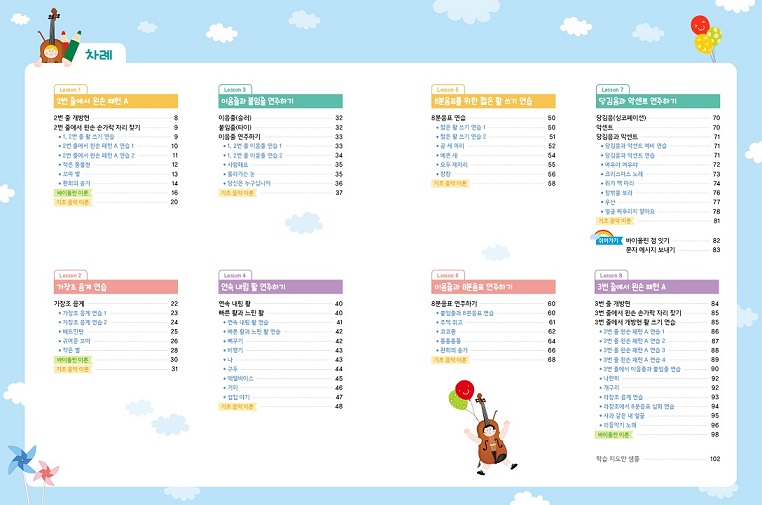Select 바이올린 점 잇기 activity entry

pos(653,240)
